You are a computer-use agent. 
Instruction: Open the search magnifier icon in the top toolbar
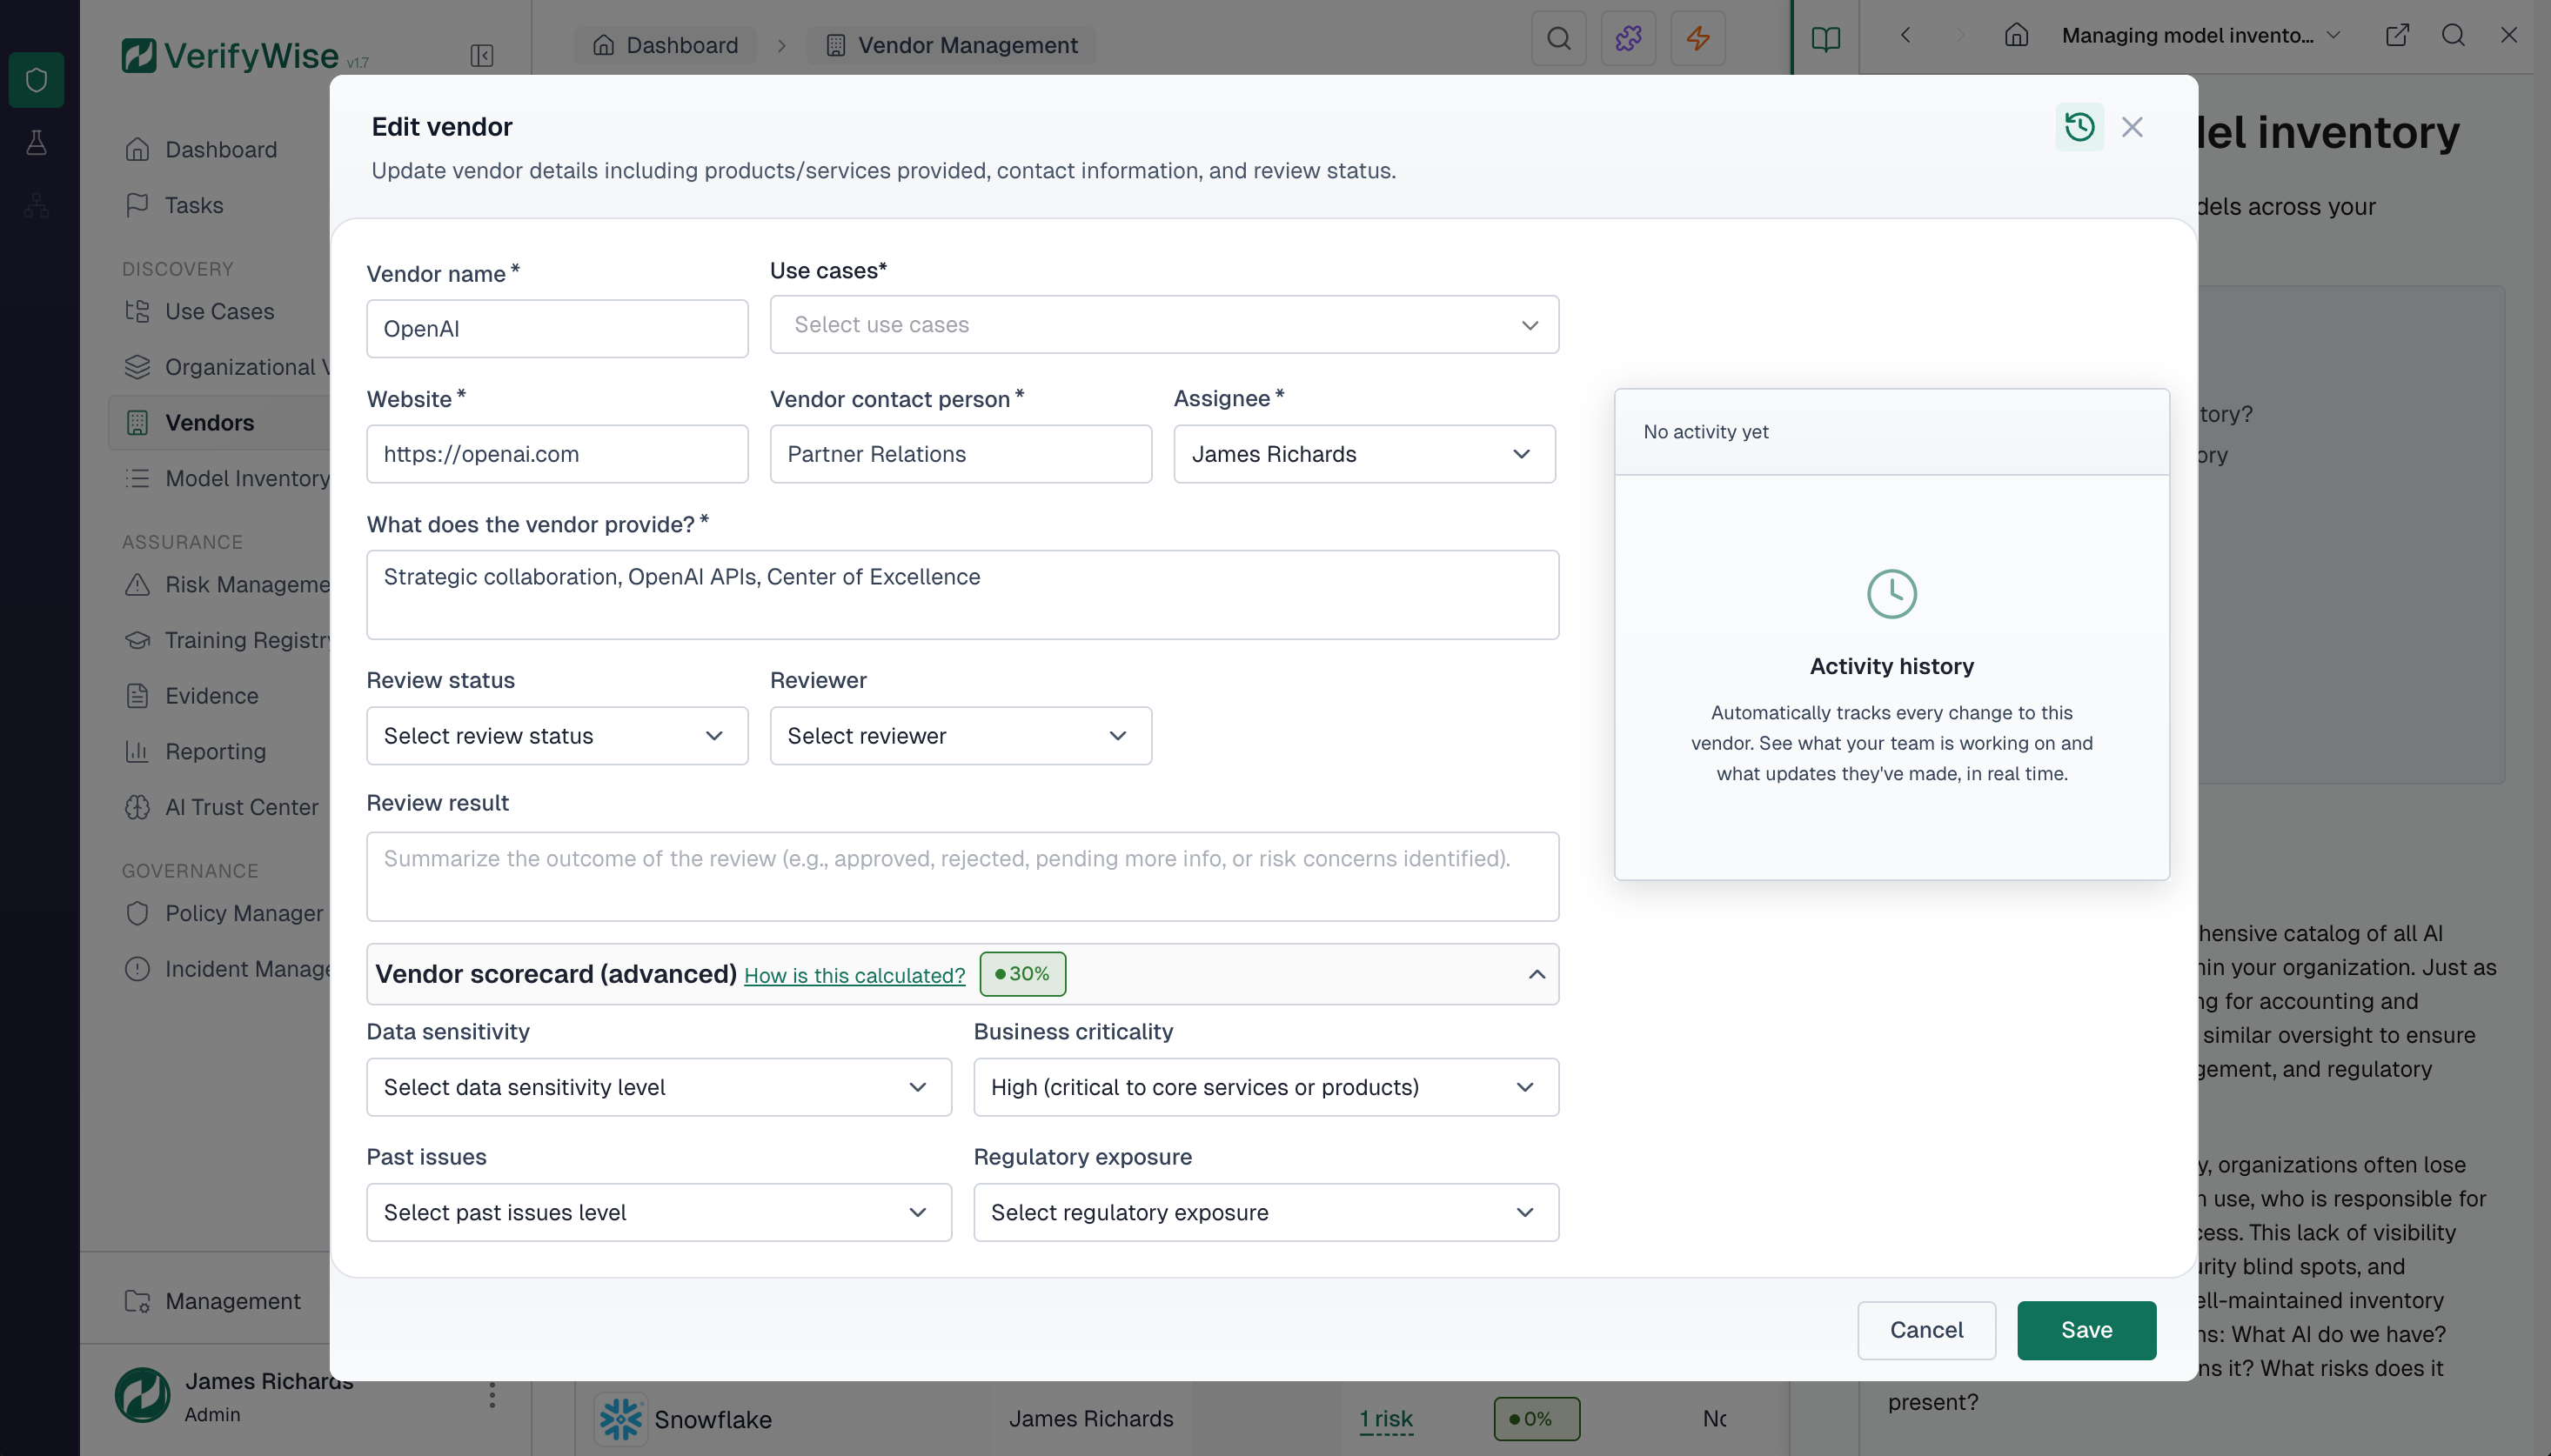[x=1558, y=38]
